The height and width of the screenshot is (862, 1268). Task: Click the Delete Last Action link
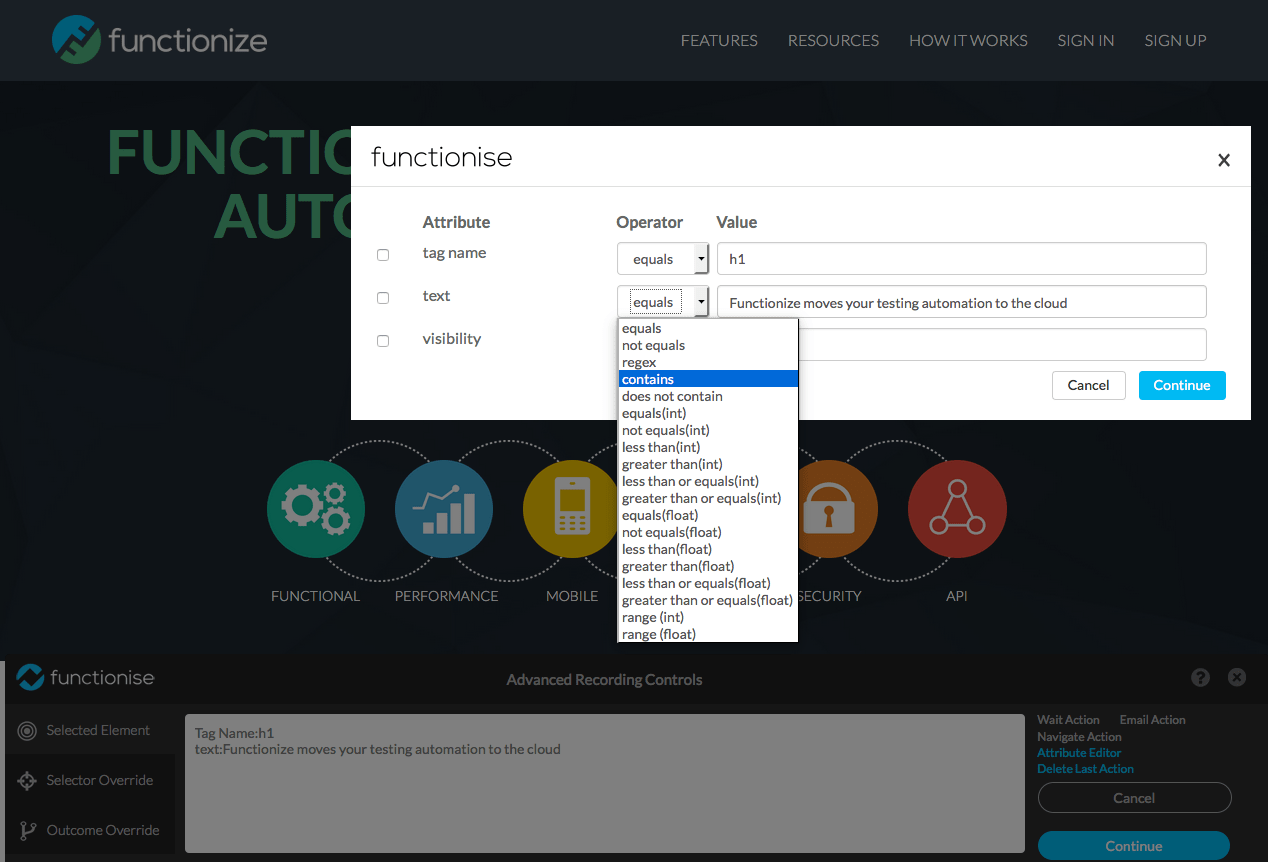point(1085,769)
